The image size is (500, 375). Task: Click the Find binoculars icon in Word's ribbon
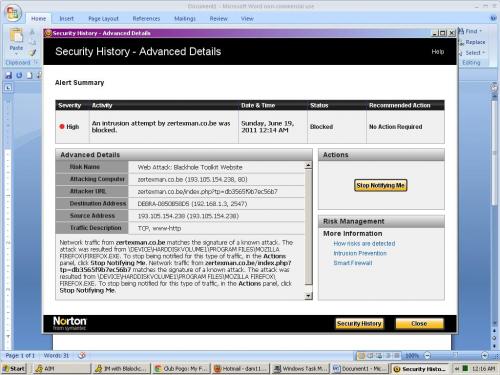point(461,31)
